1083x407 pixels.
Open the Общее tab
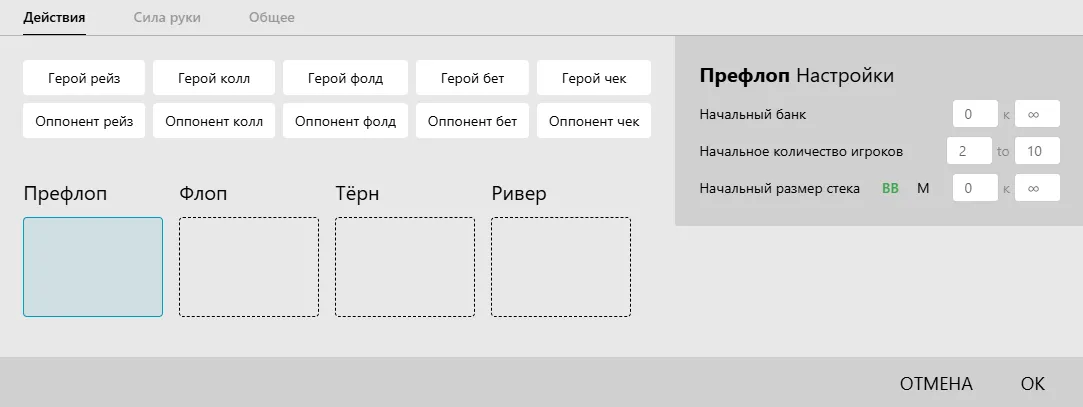pos(272,18)
